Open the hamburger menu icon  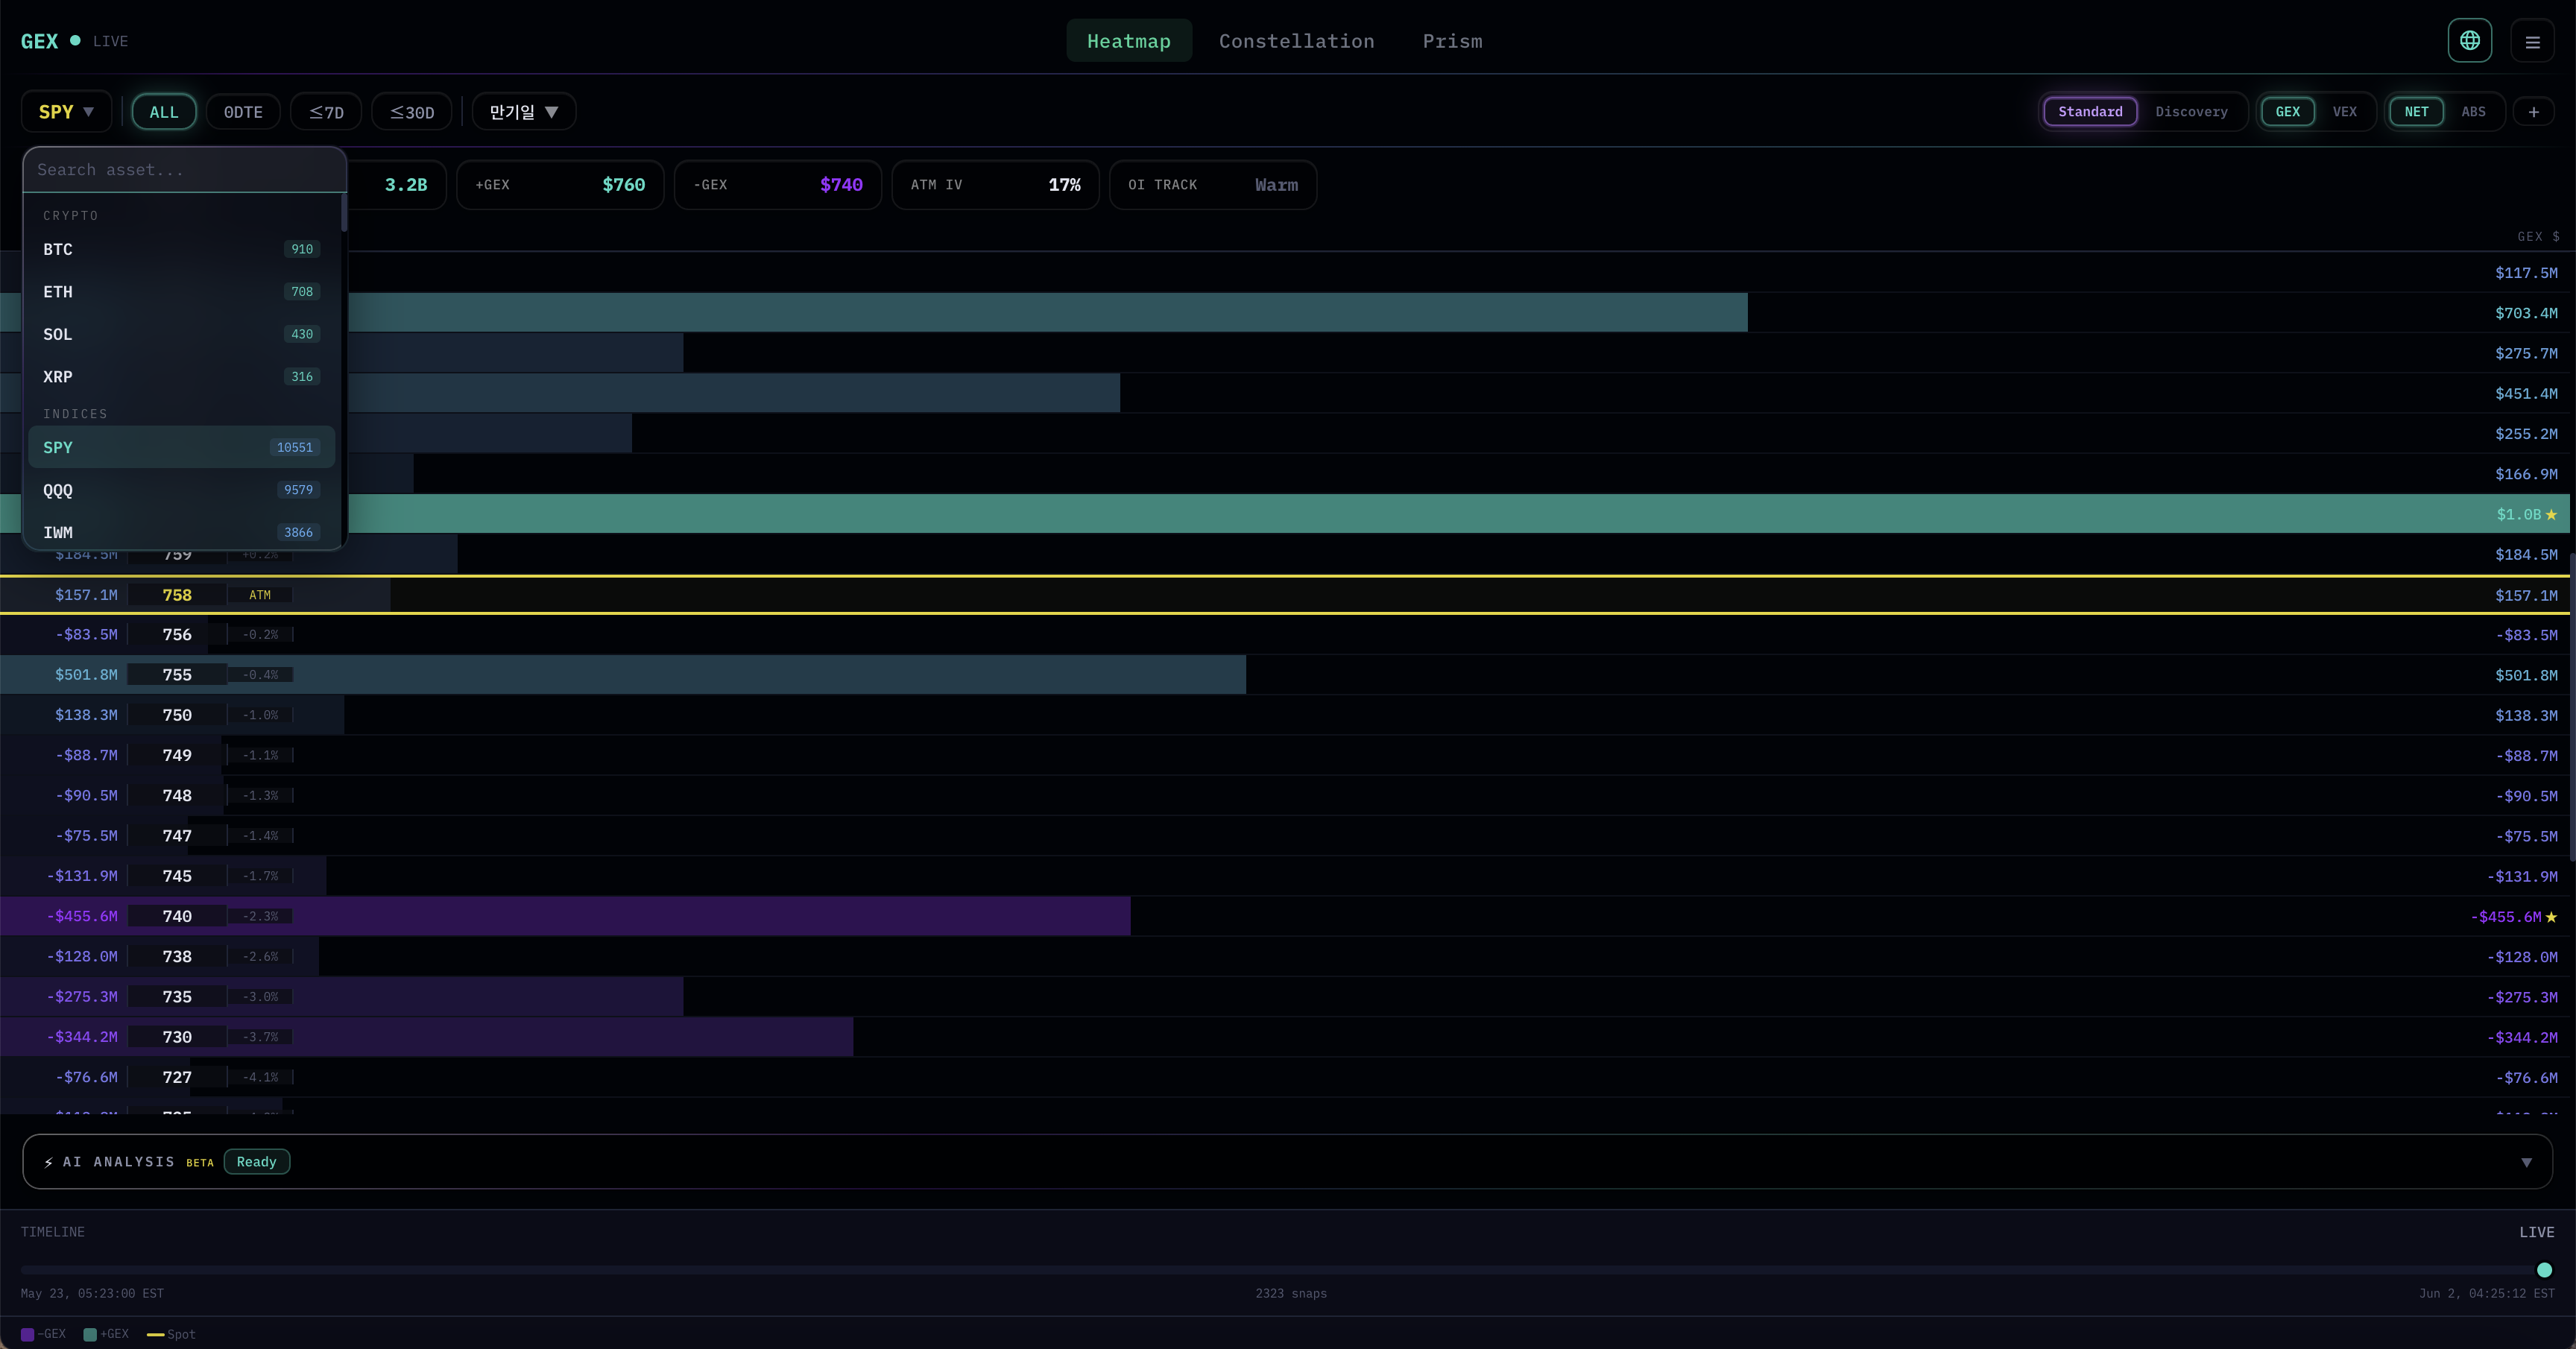coord(2532,42)
